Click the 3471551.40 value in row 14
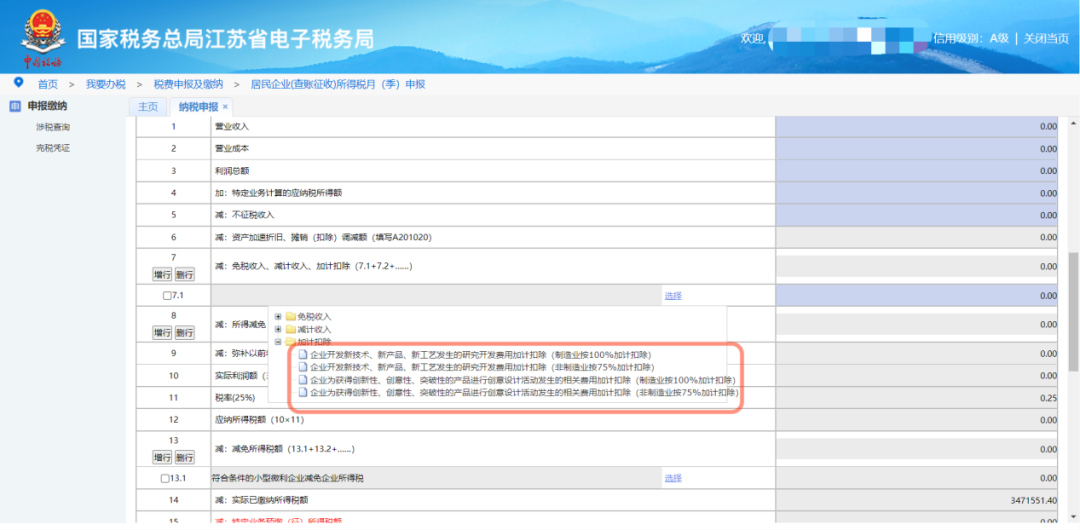Screen dimensions: 1080x530 tap(1032, 500)
